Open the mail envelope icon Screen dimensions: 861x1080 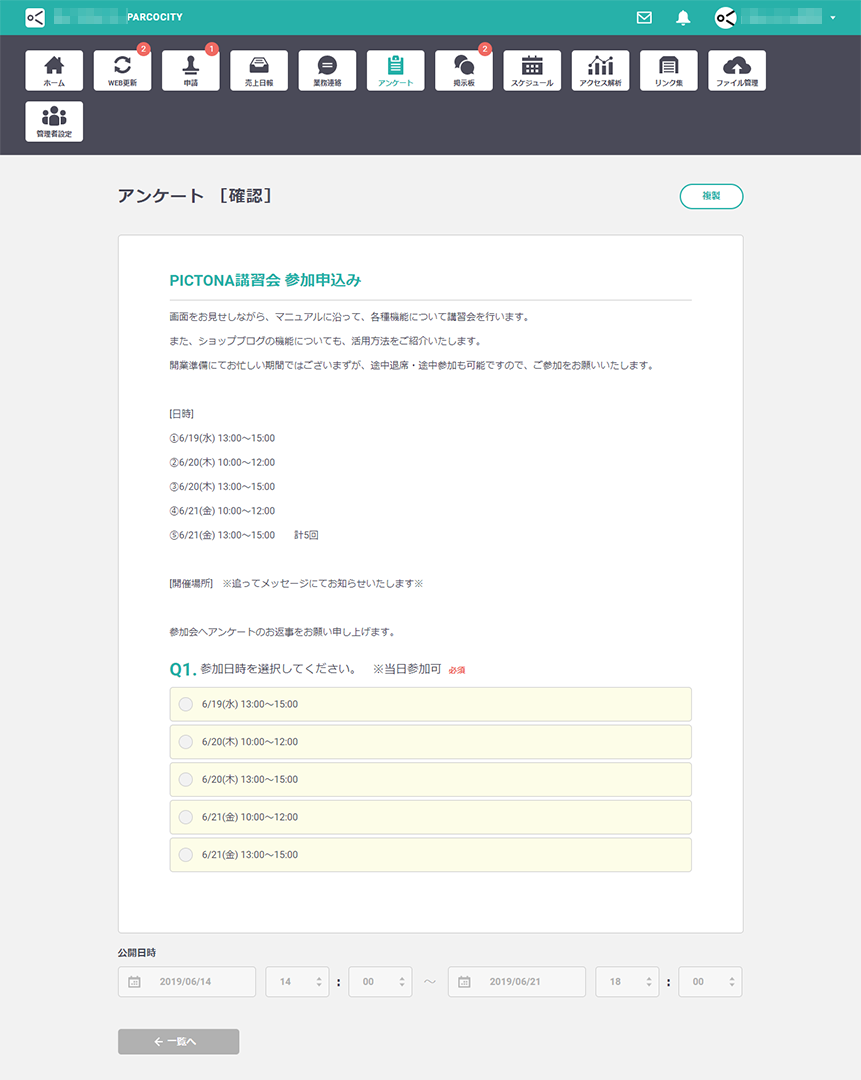pos(644,17)
